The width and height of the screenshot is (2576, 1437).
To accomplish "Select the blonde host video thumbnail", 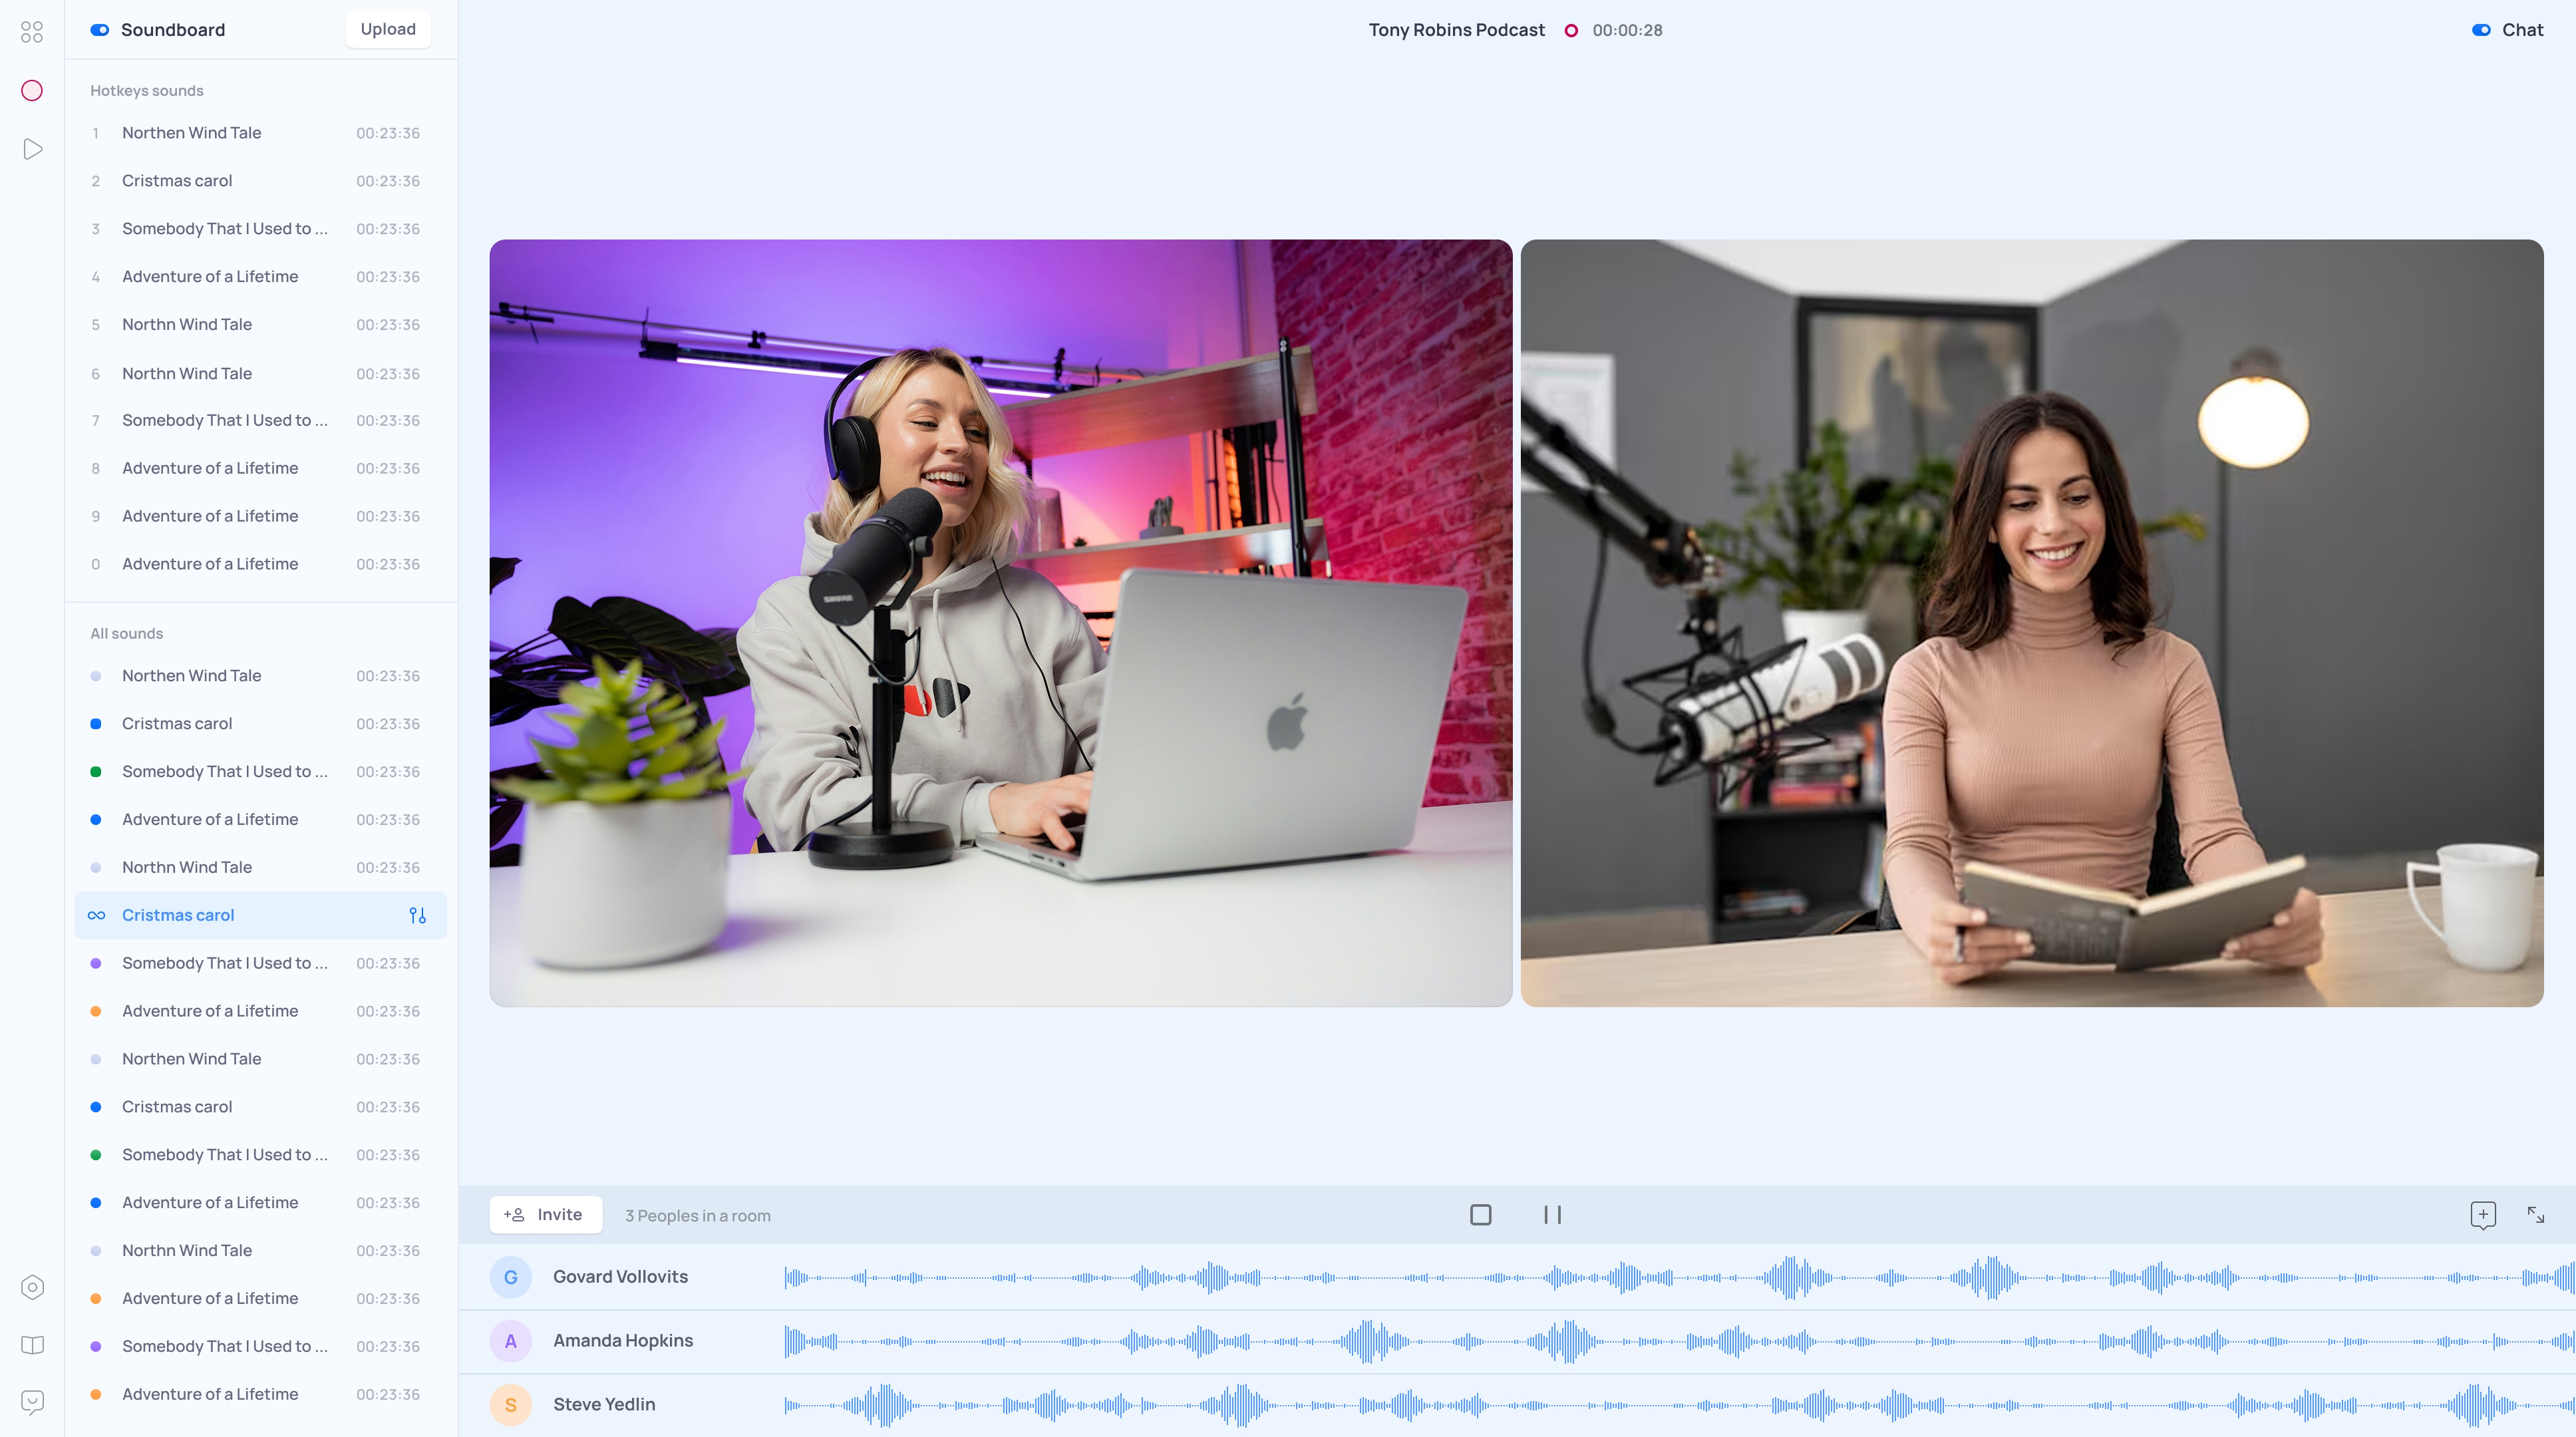I will (x=1000, y=622).
